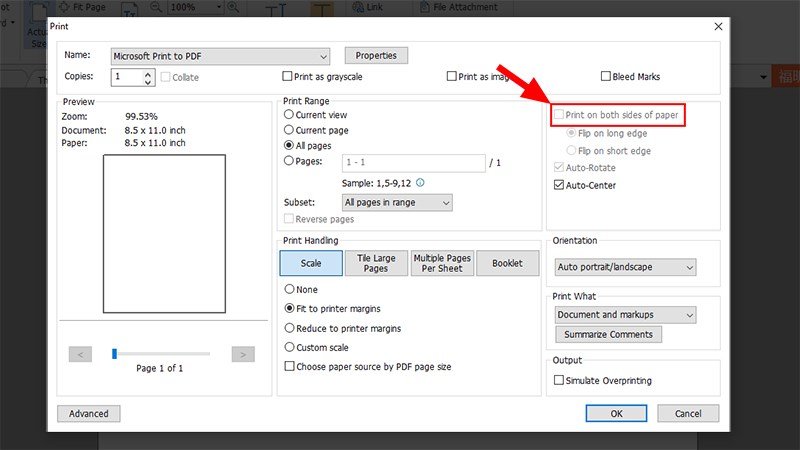
Task: Click the Pages range input field
Action: (412, 161)
